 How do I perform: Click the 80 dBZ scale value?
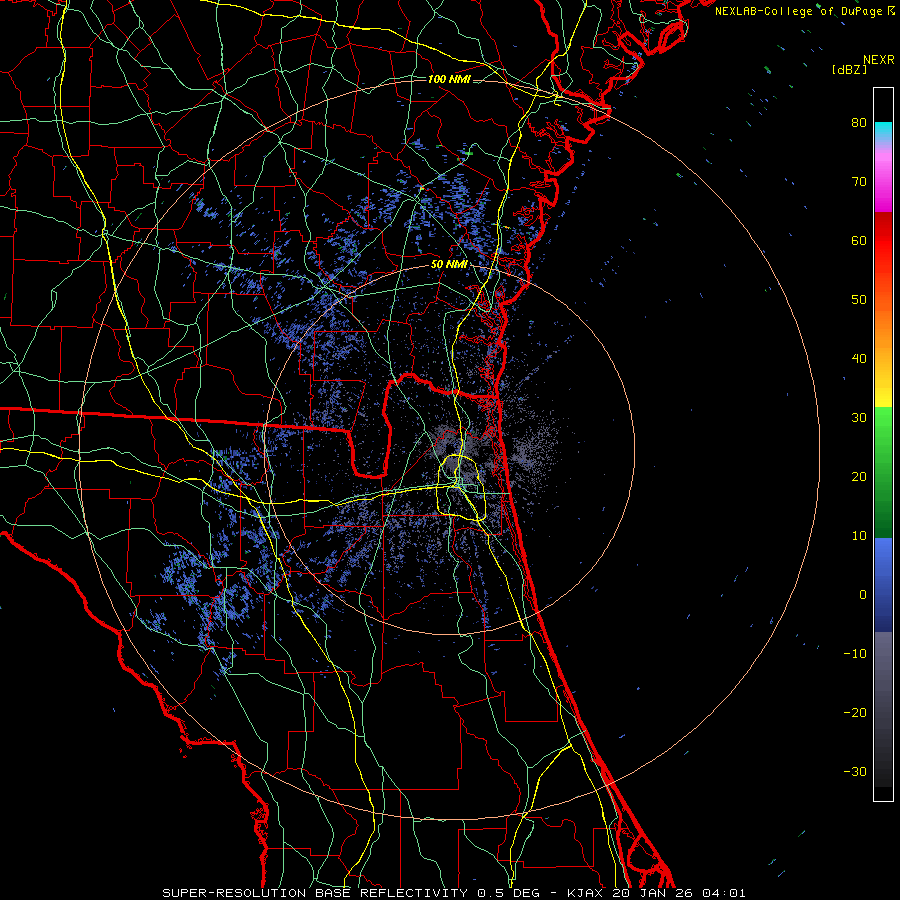click(859, 122)
